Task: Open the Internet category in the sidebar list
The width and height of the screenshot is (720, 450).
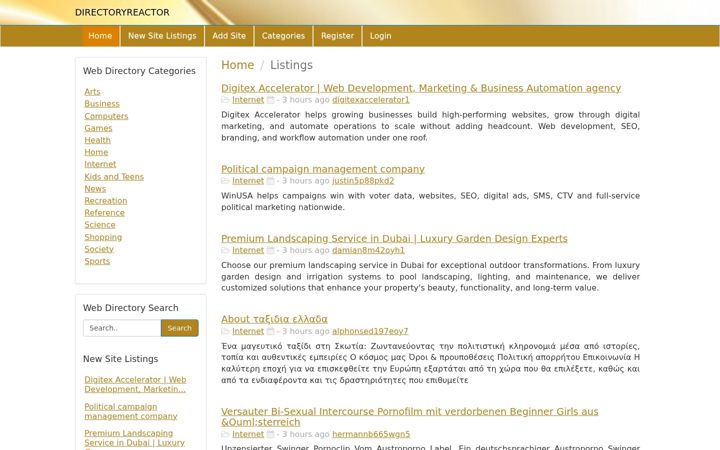Action: point(100,164)
